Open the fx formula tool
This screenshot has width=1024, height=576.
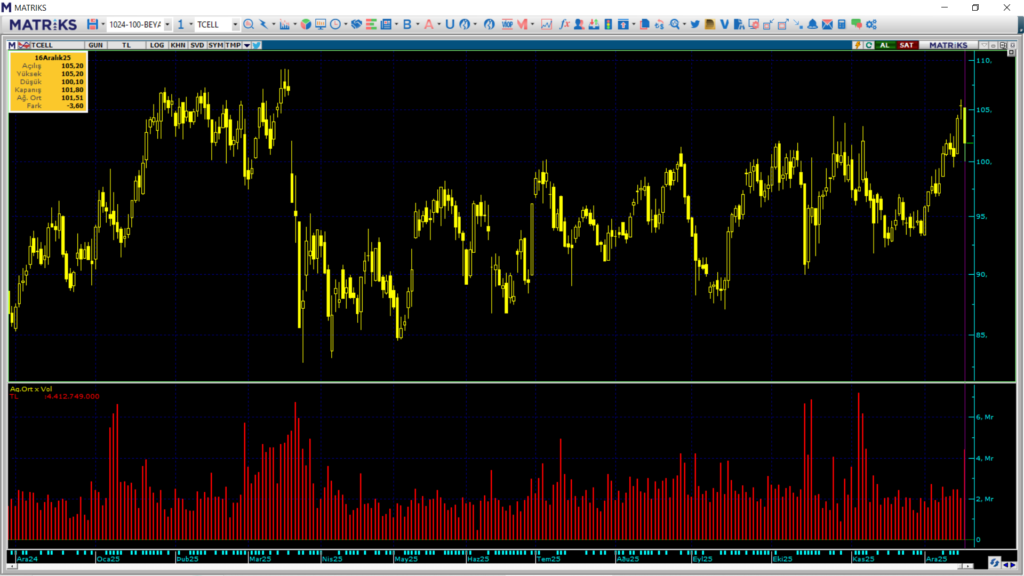(564, 24)
